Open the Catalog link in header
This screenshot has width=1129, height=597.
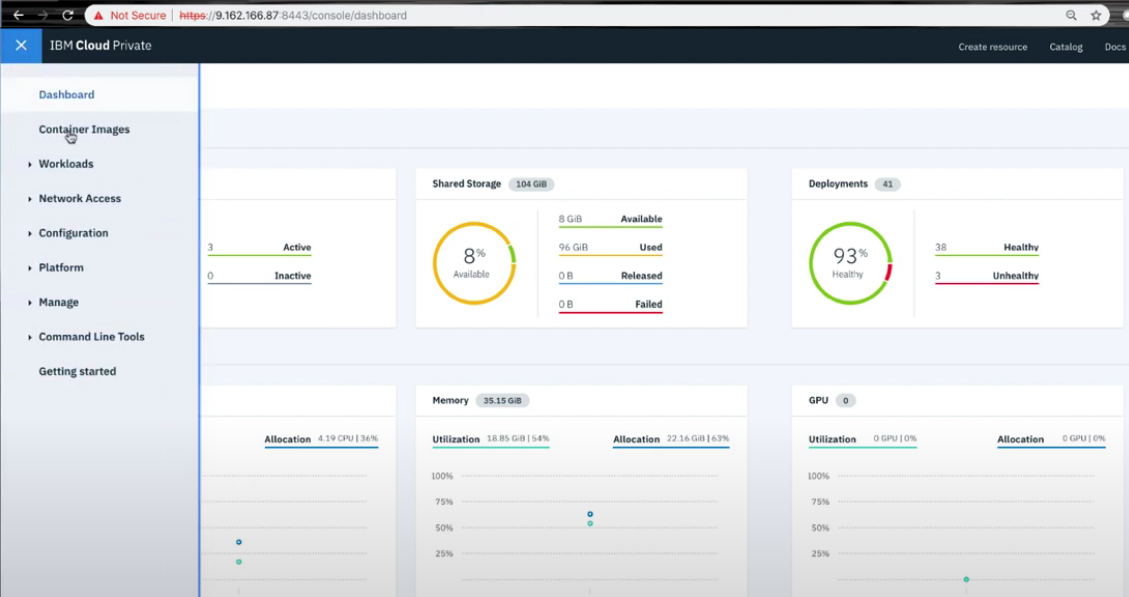click(1066, 47)
